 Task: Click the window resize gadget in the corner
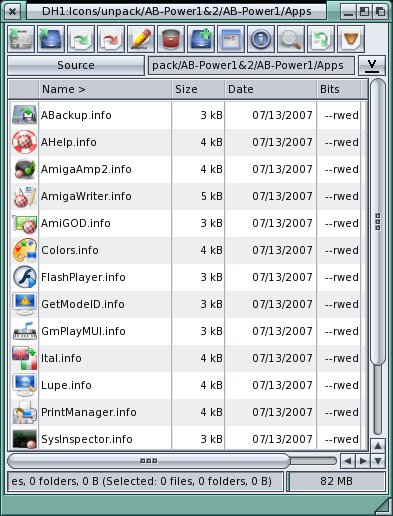click(383, 506)
